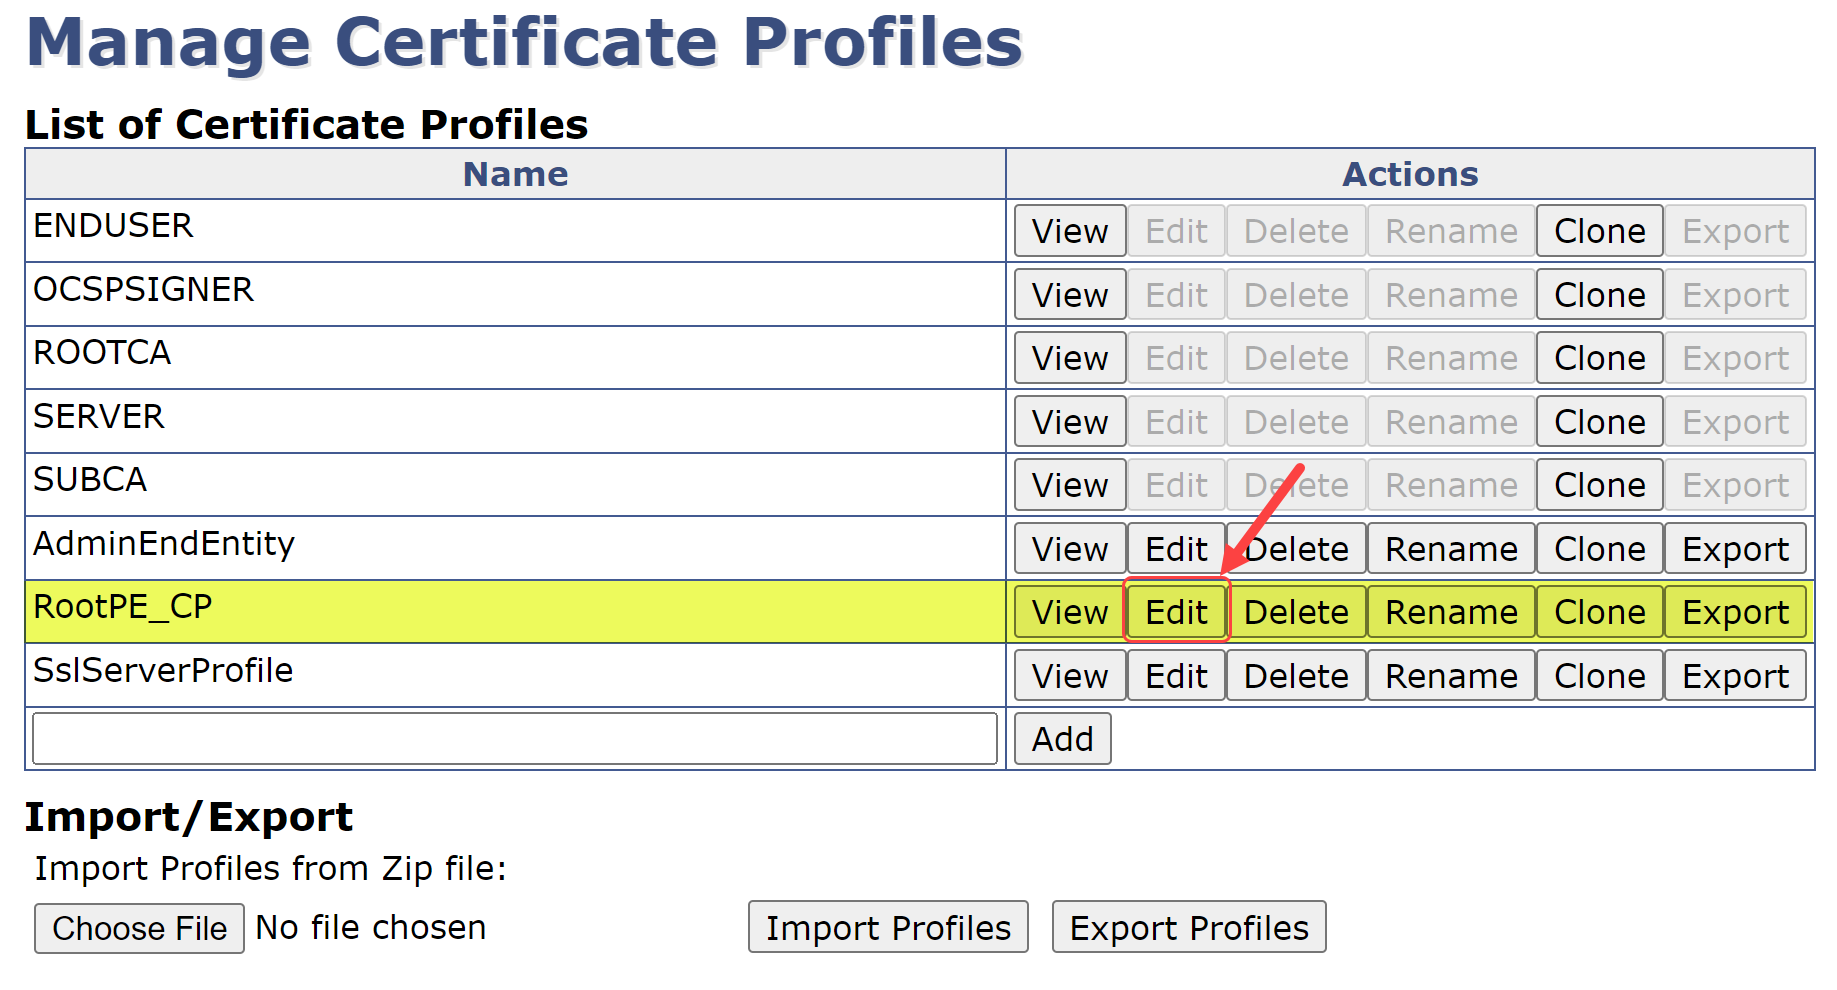Clone the SUBCA profile
This screenshot has height=990, width=1837.
(1599, 485)
